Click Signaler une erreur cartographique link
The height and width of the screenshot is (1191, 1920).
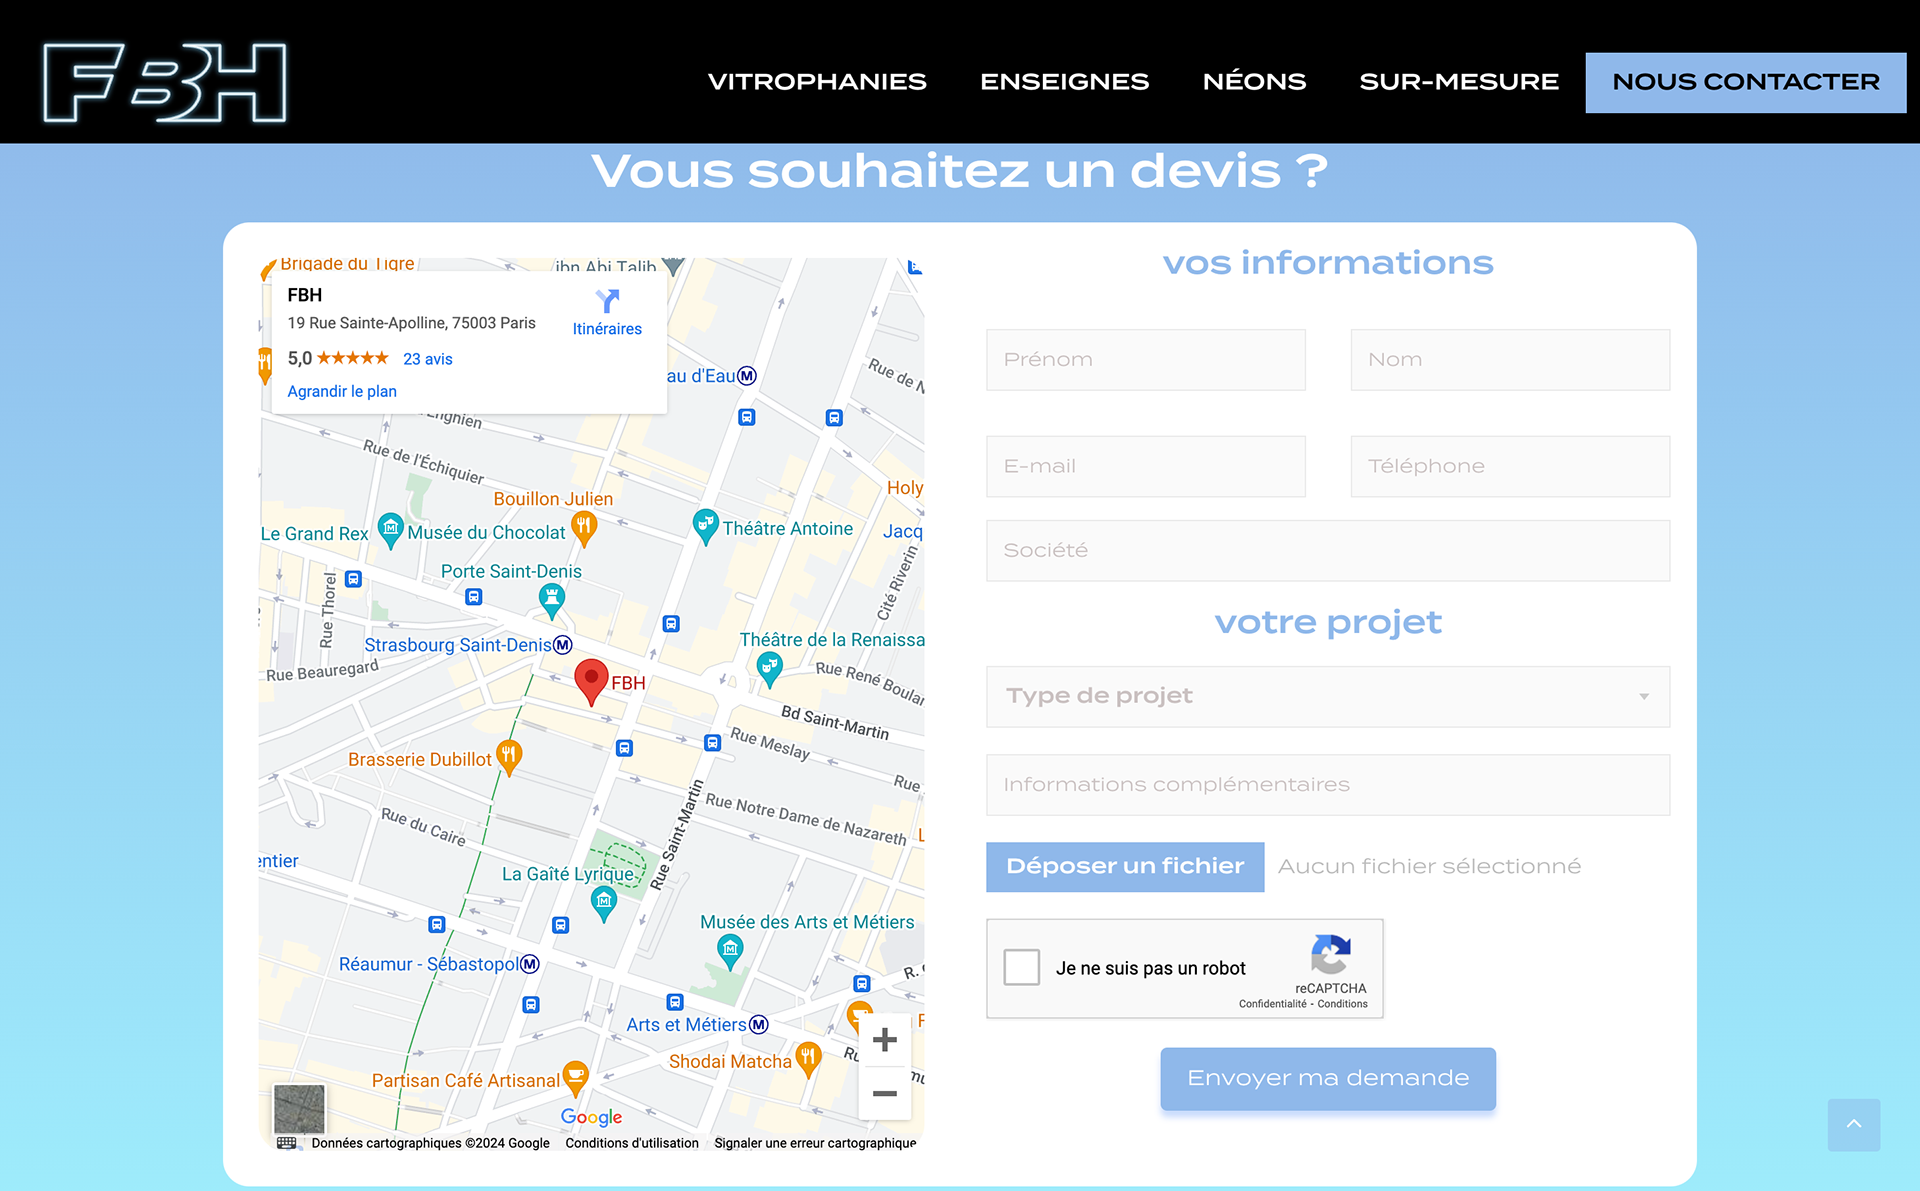pyautogui.click(x=815, y=1143)
